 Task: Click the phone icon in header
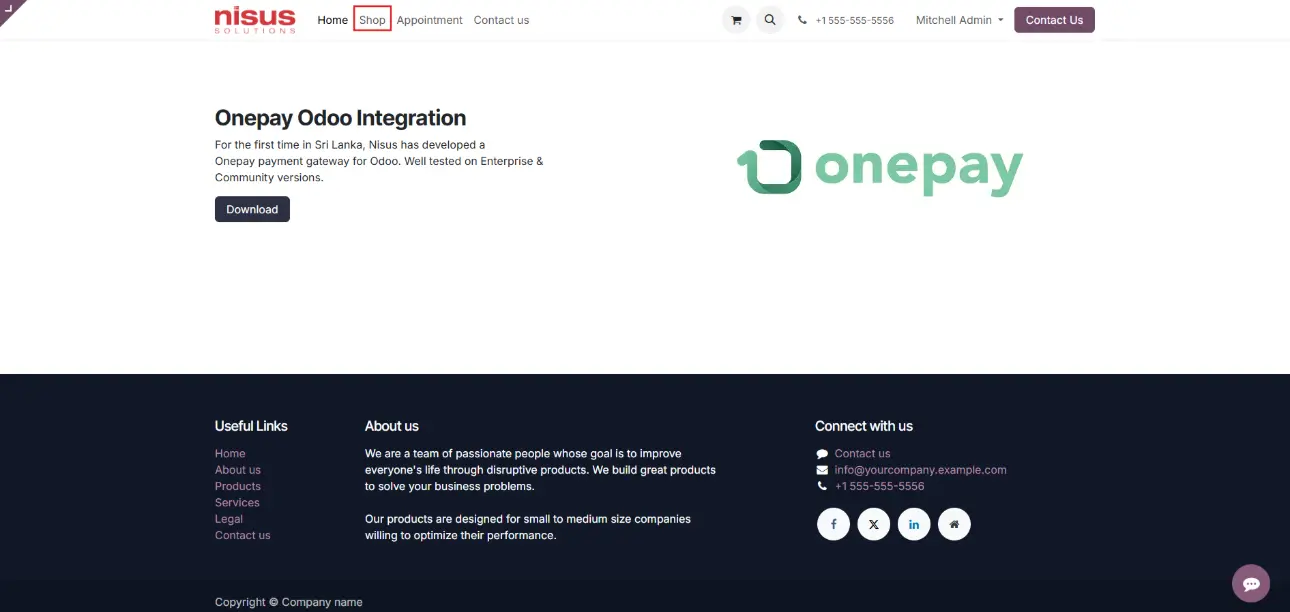[x=802, y=20]
